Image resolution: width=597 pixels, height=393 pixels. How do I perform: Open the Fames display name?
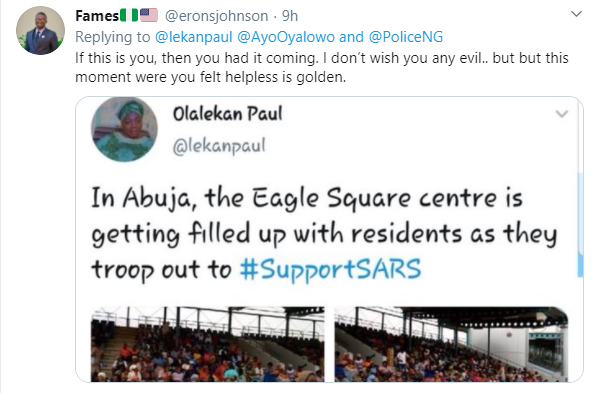97,16
